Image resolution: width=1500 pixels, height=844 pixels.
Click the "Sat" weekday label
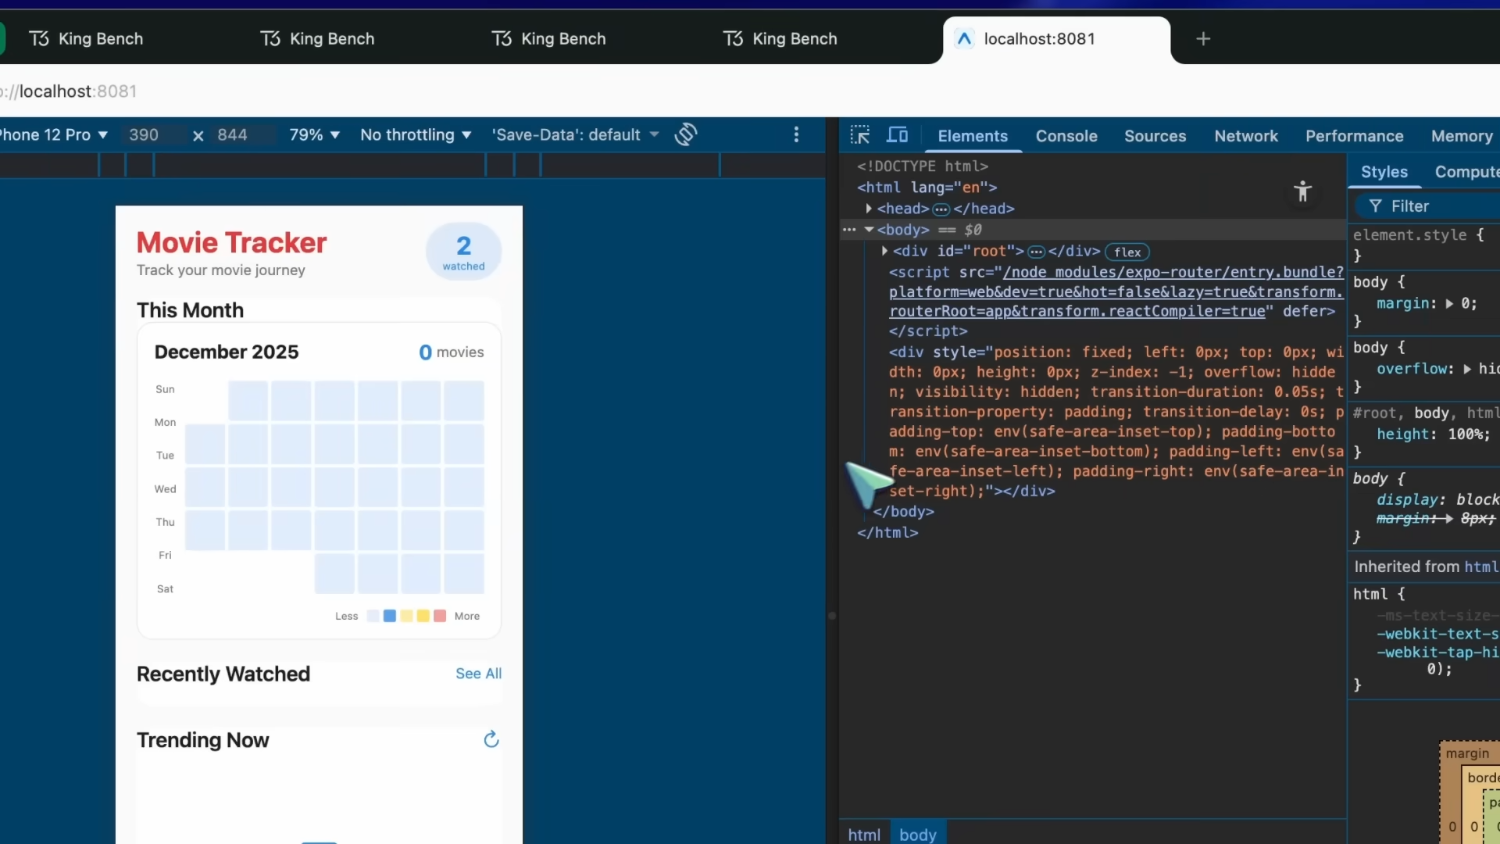(x=165, y=589)
